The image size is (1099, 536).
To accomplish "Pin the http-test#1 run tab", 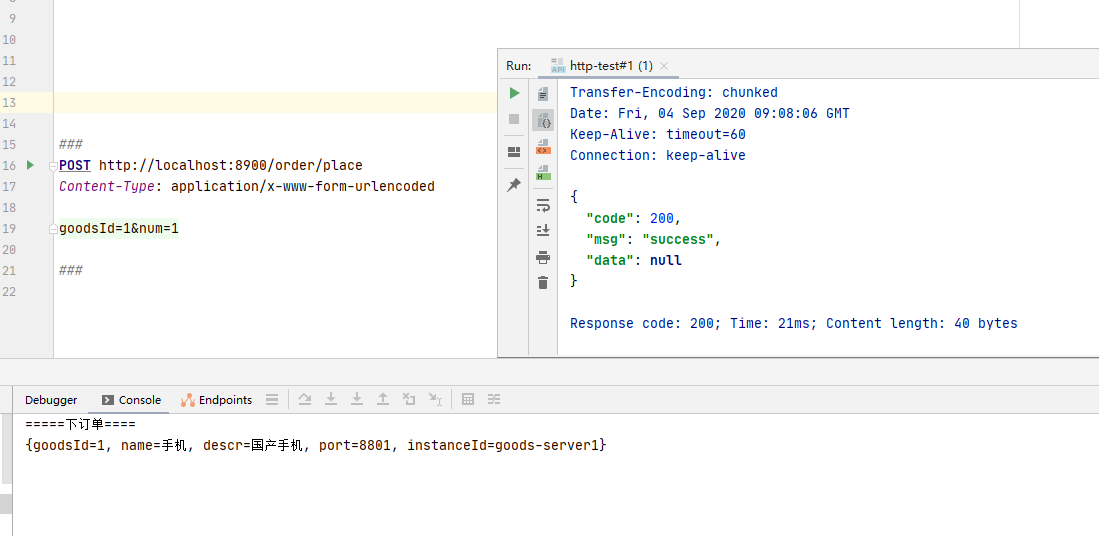I will point(514,185).
